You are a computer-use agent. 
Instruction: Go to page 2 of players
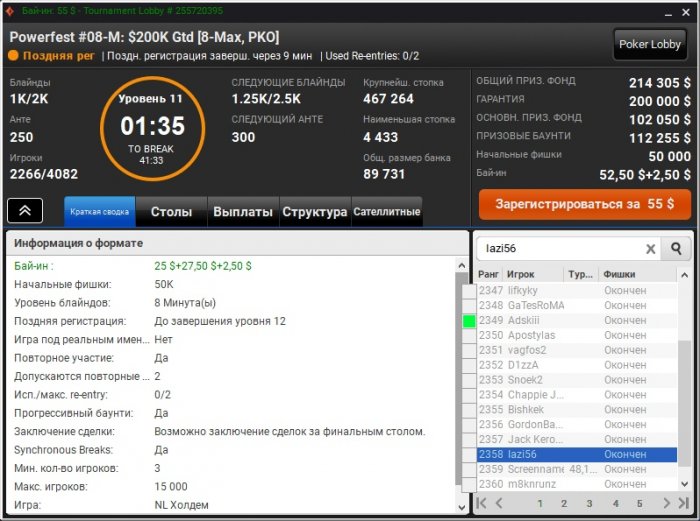tap(564, 504)
